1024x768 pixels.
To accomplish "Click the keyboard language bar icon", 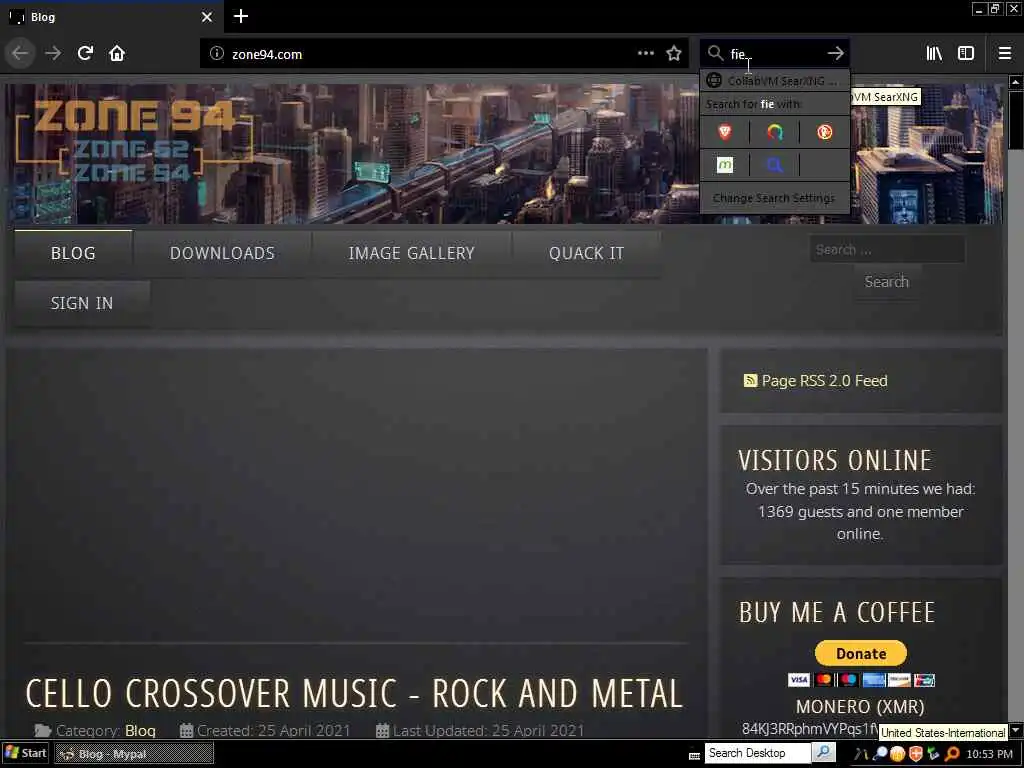I will 694,755.
